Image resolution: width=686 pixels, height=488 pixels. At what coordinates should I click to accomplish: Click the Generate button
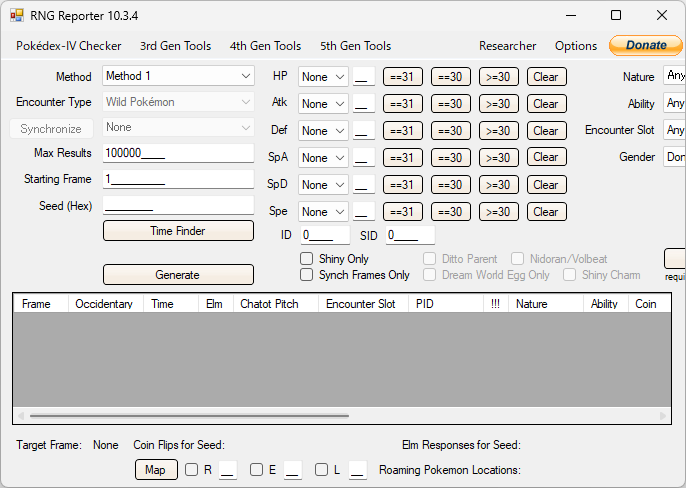point(178,274)
